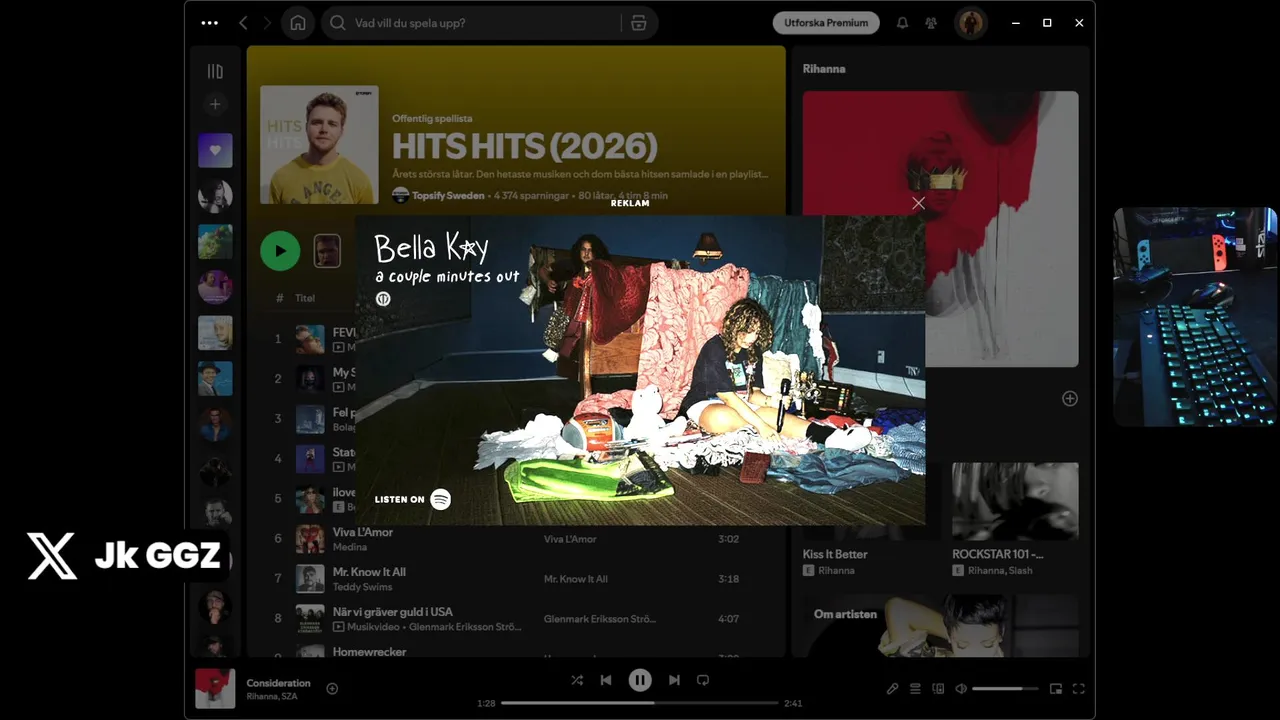Adjust the volume slider
Viewport: 1280px width, 720px height.
(1005, 688)
